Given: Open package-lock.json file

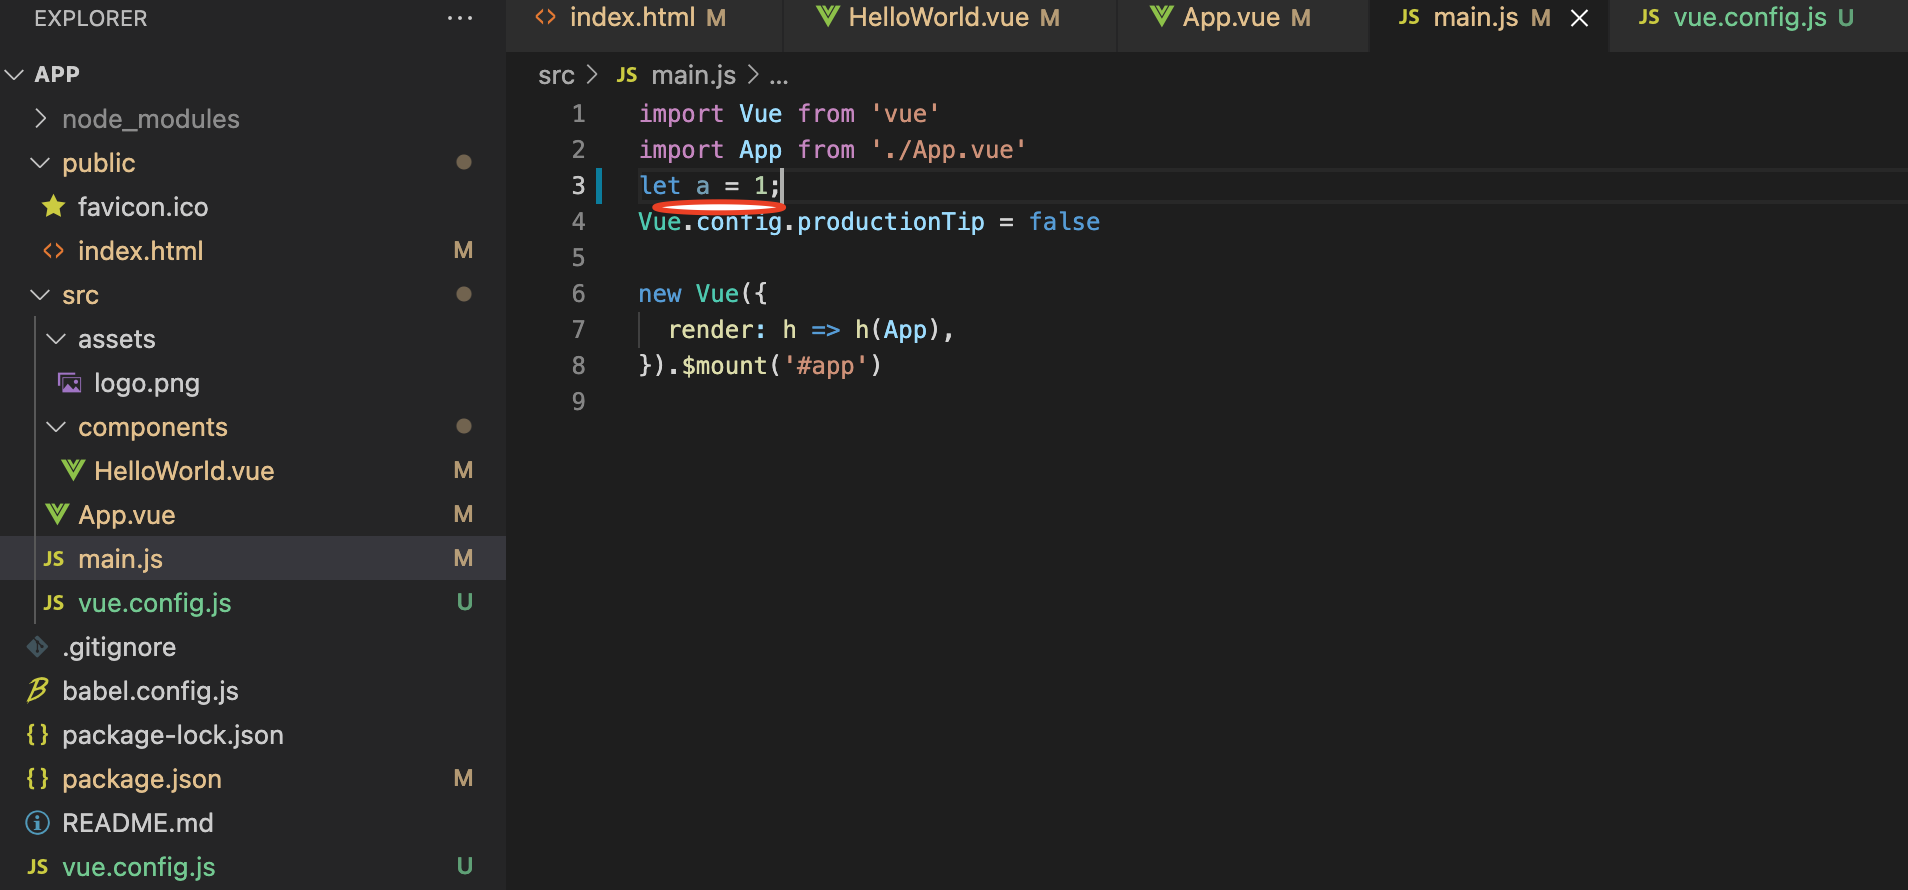Looking at the screenshot, I should click(173, 735).
